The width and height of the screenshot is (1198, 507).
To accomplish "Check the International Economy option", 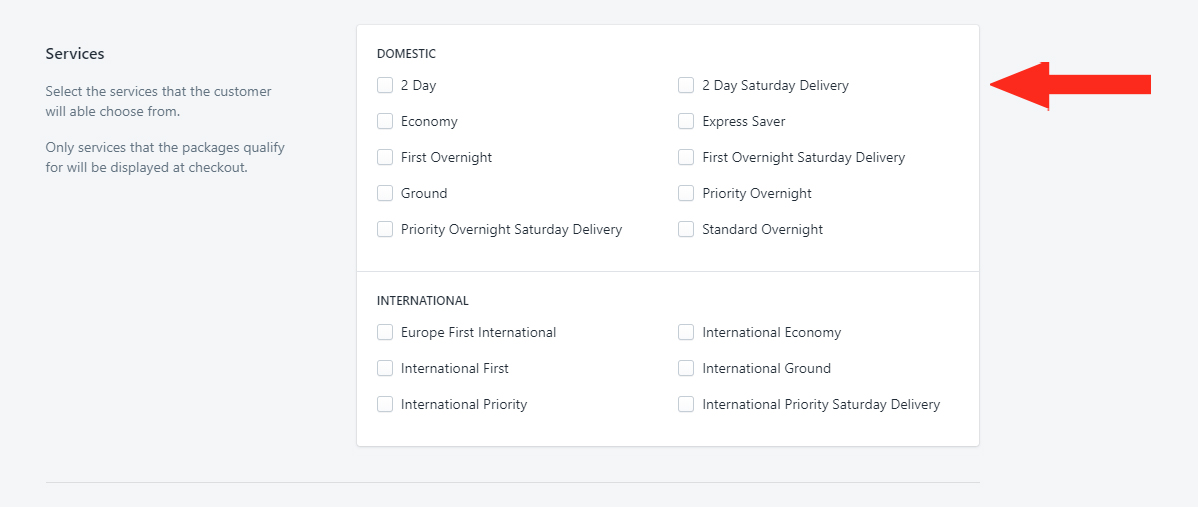I will tap(686, 332).
